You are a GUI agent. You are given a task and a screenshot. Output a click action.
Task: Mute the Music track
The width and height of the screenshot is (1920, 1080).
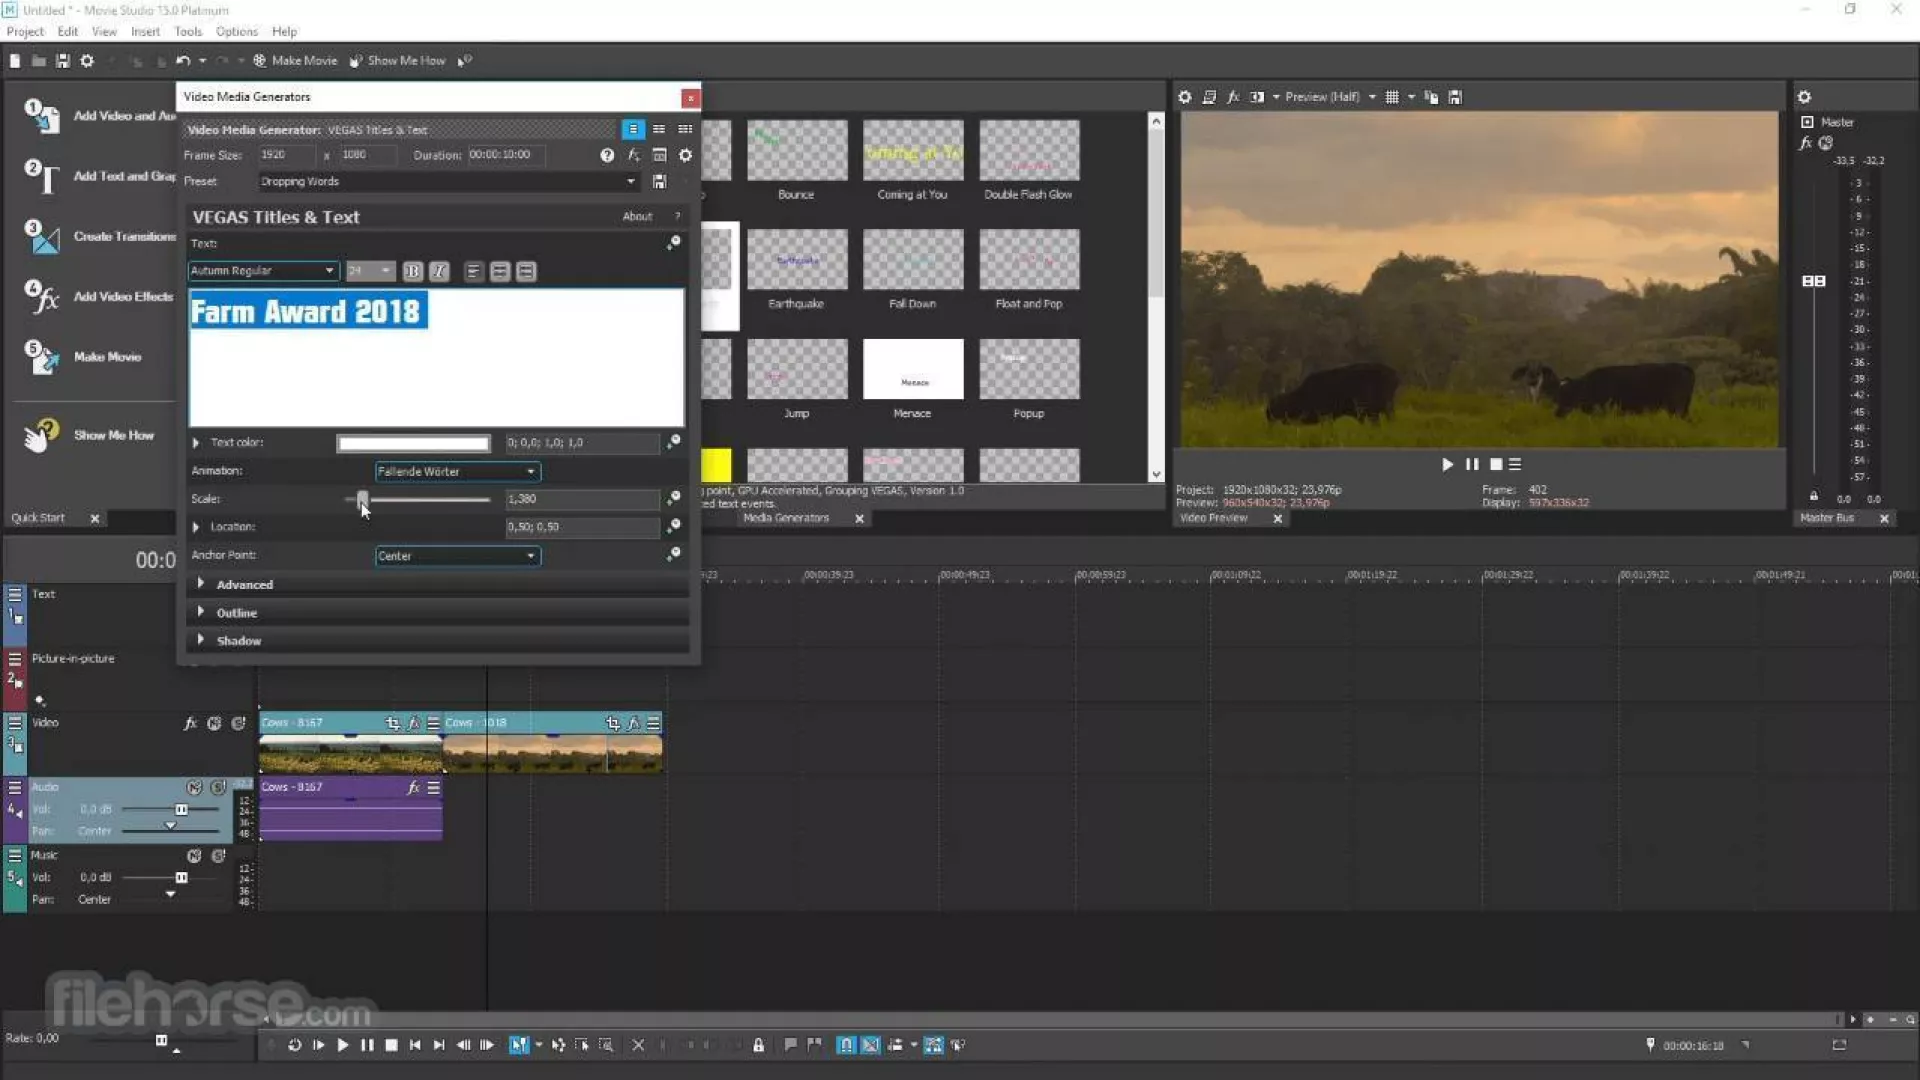click(x=194, y=856)
